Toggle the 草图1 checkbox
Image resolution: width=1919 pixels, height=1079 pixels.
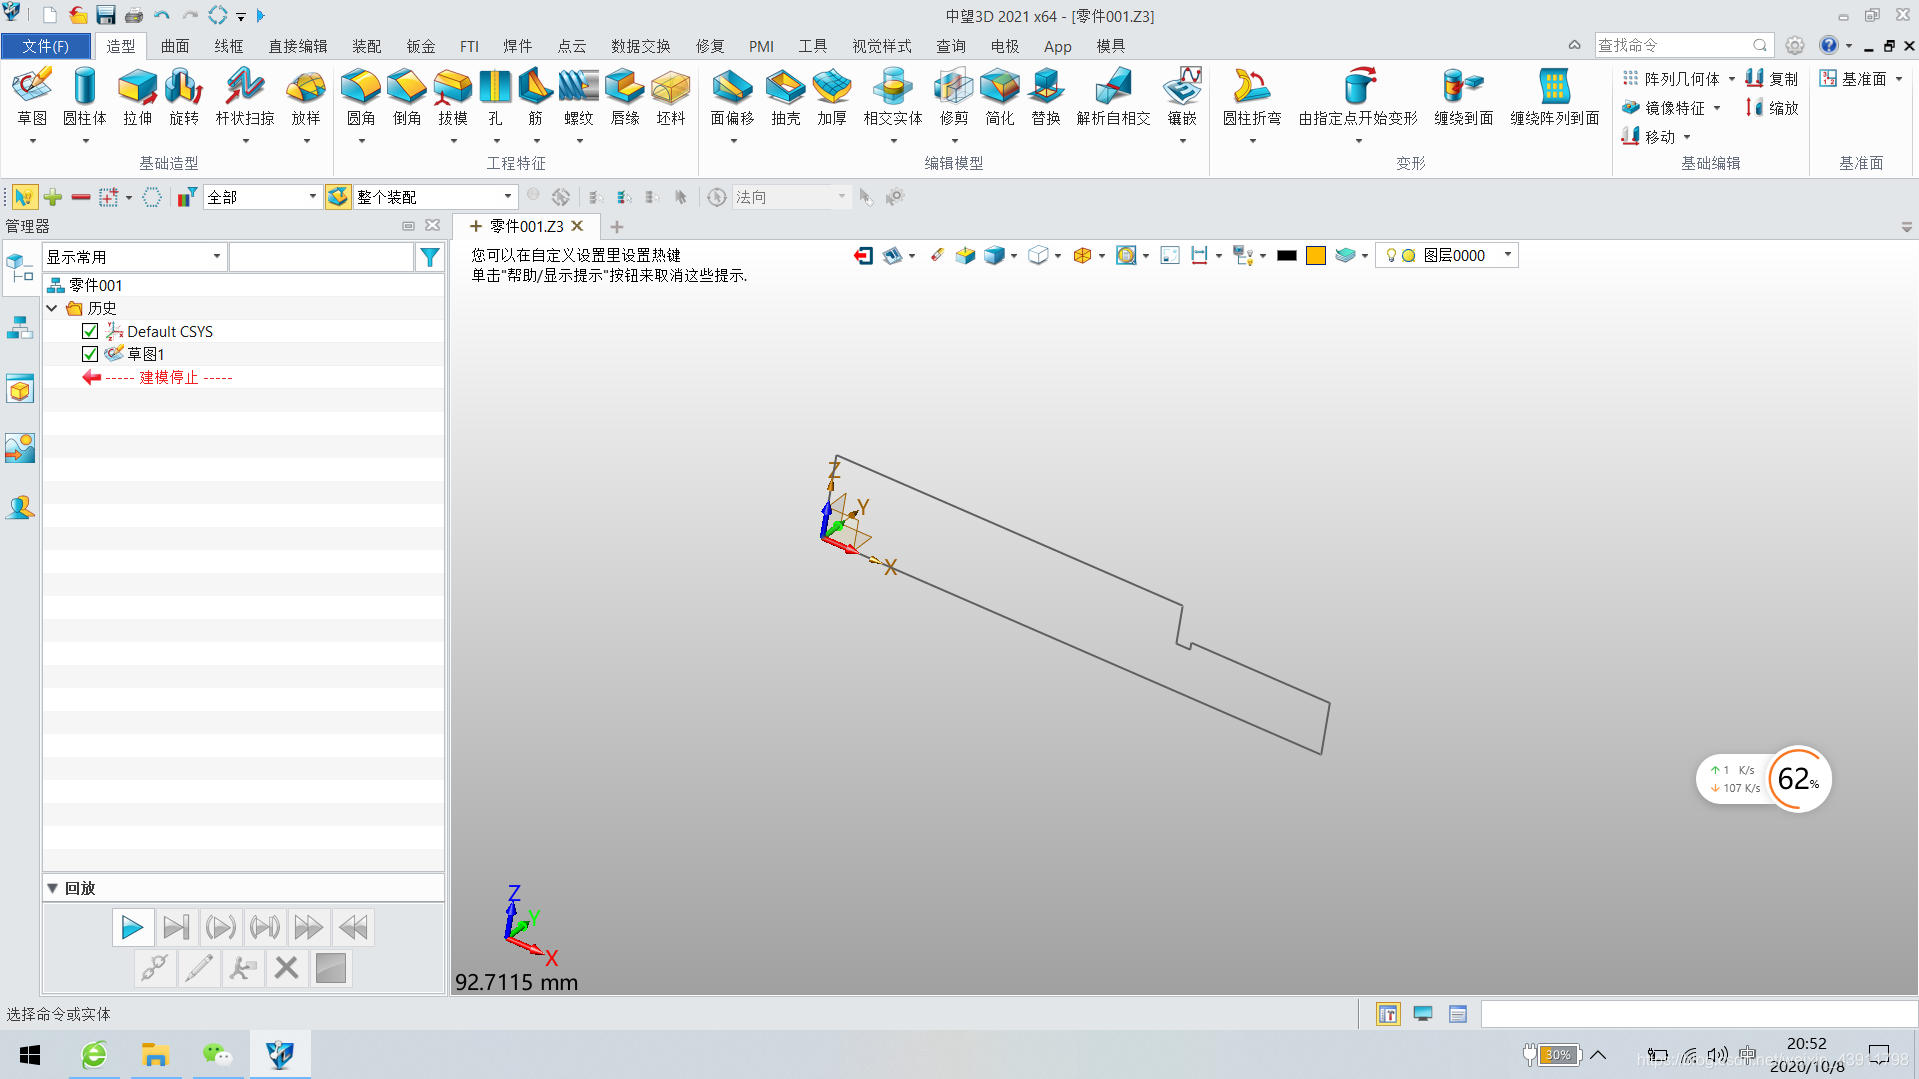(90, 354)
